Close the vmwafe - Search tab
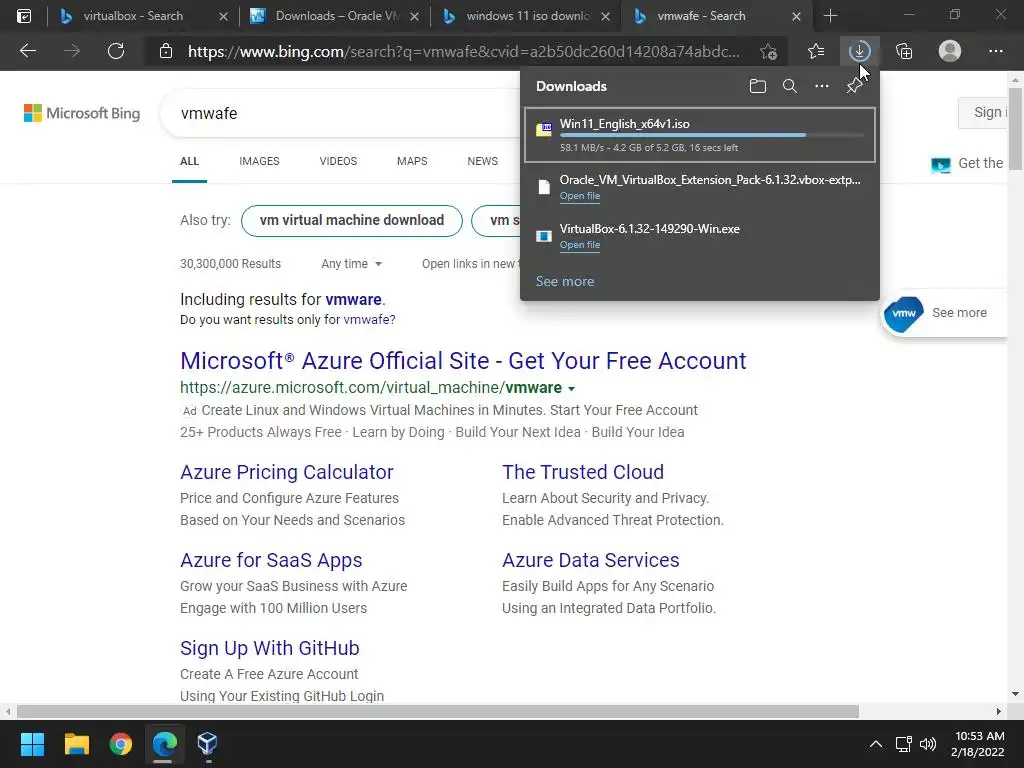1024x768 pixels. (796, 16)
